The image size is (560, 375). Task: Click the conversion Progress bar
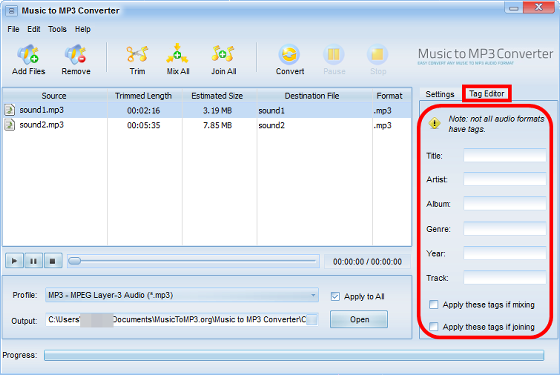(294, 355)
